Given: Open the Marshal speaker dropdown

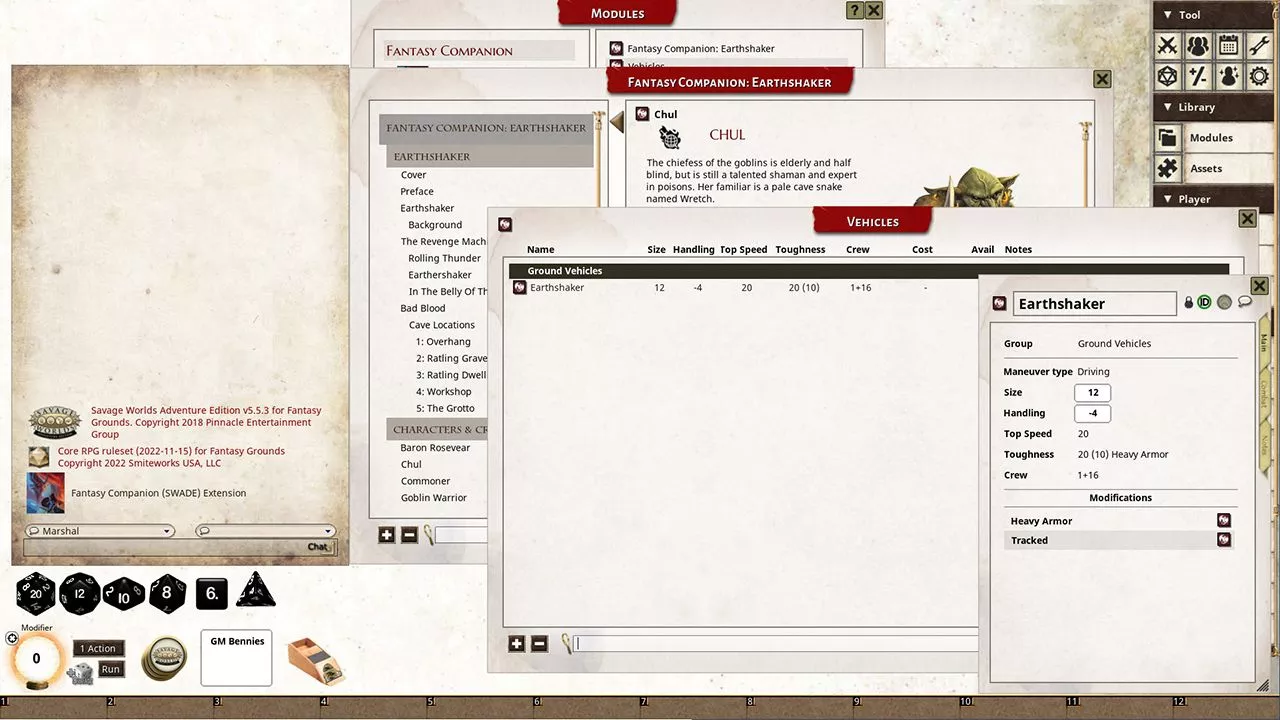Looking at the screenshot, I should pos(99,531).
